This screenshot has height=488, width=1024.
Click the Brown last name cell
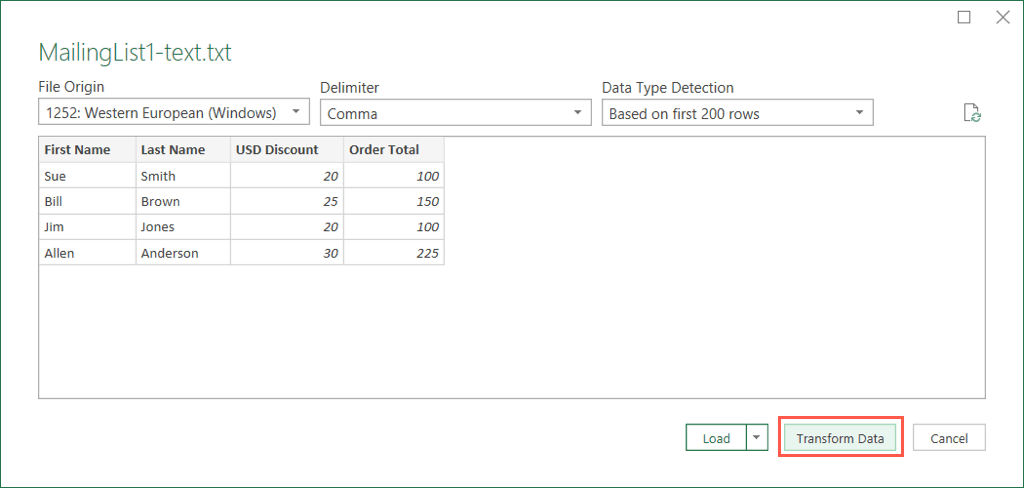(x=183, y=201)
